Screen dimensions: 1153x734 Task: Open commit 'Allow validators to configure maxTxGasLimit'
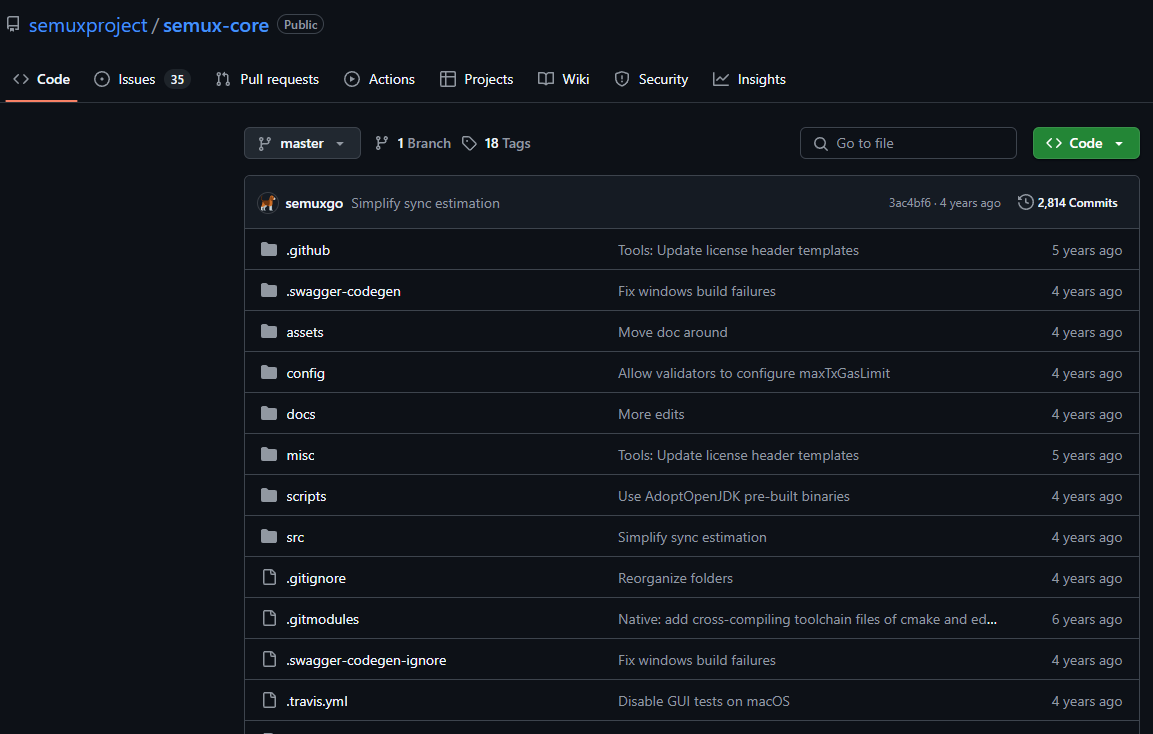pos(754,374)
